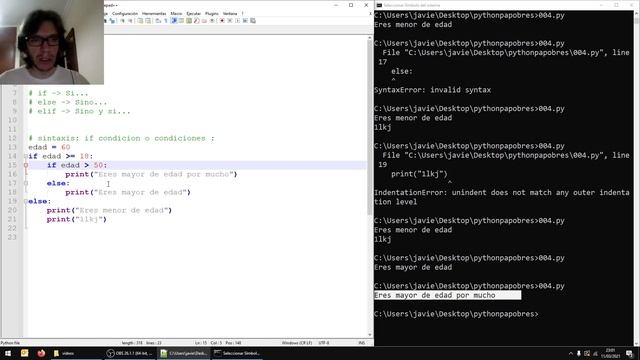Click the Save Recorded Macro icon
The width and height of the screenshot is (640, 360).
coord(253,20)
